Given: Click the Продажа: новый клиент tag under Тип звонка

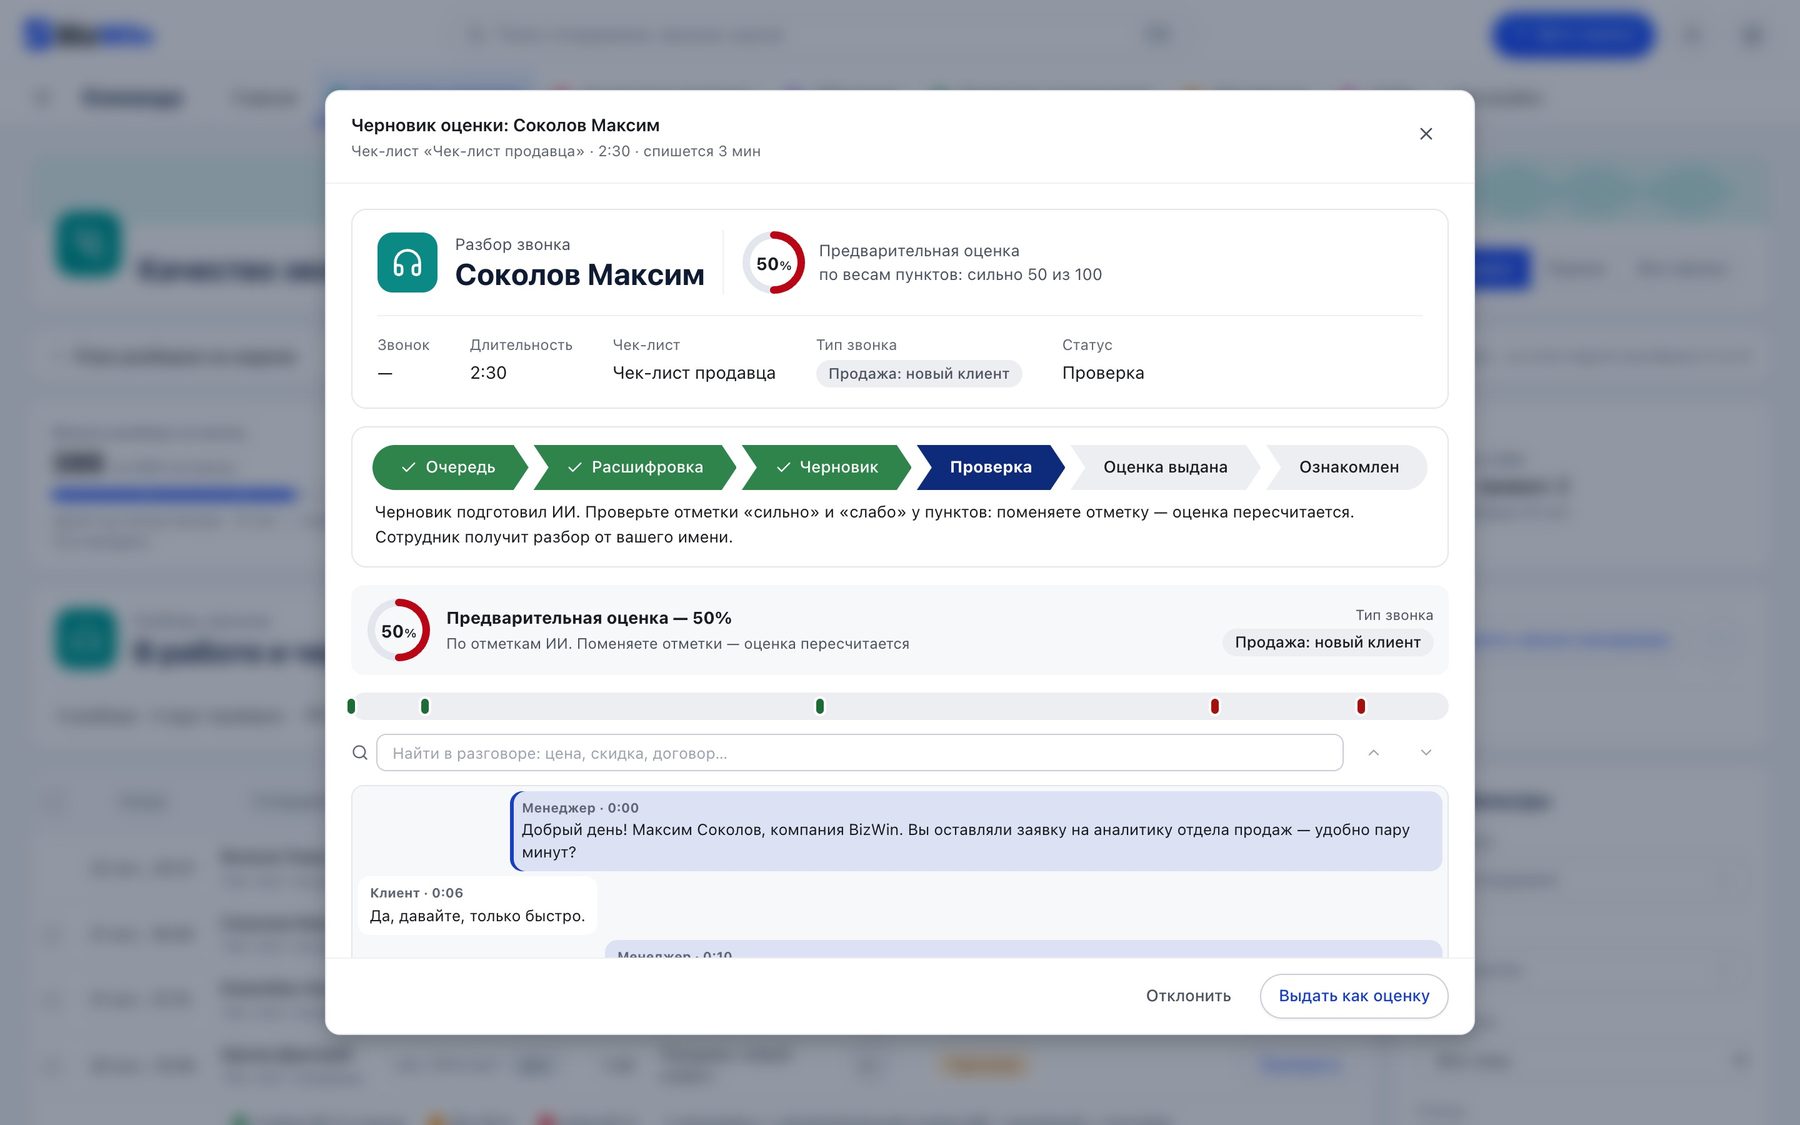Looking at the screenshot, I should point(918,373).
